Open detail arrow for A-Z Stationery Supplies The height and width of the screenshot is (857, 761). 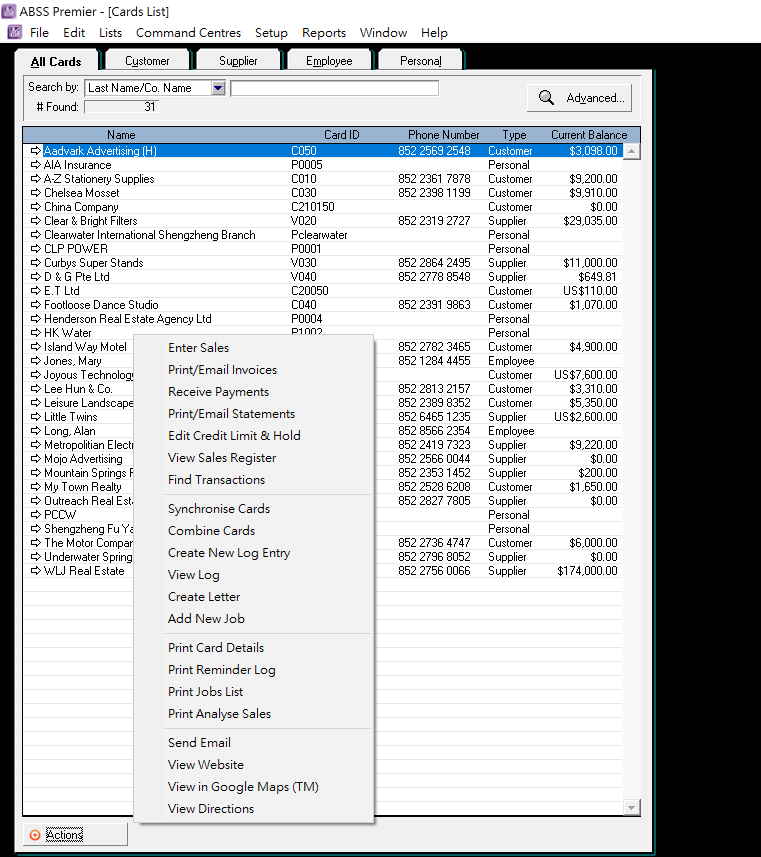click(x=36, y=179)
